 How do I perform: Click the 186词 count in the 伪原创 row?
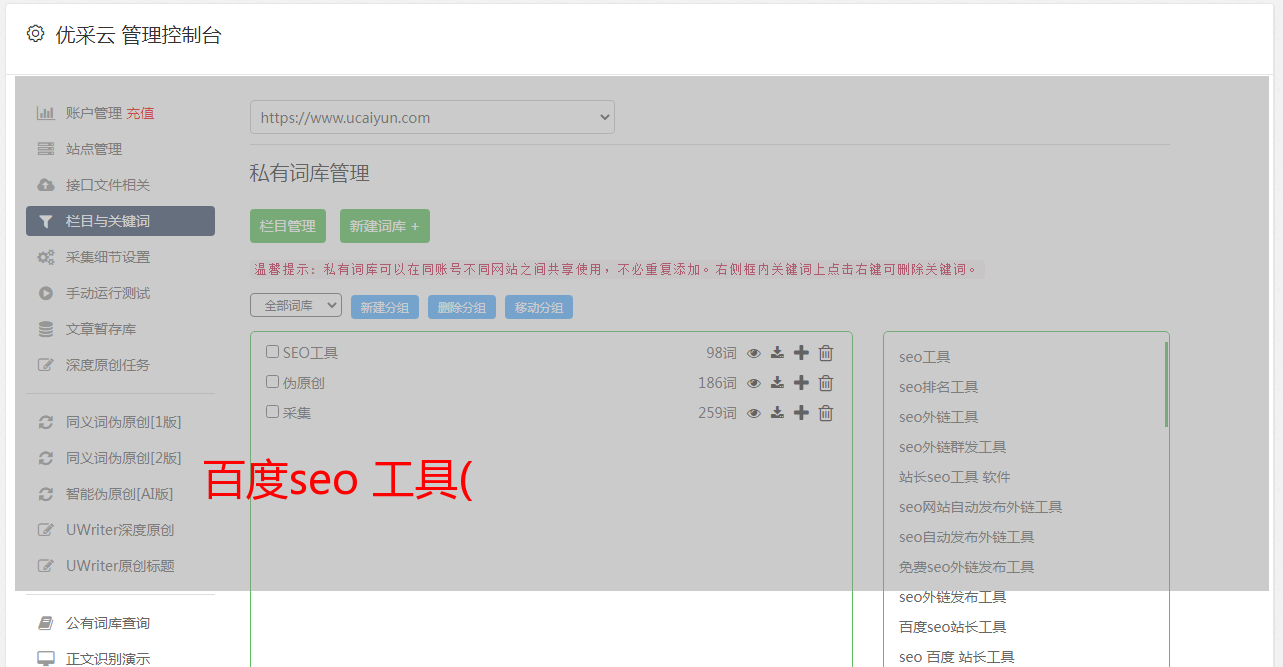coord(717,383)
